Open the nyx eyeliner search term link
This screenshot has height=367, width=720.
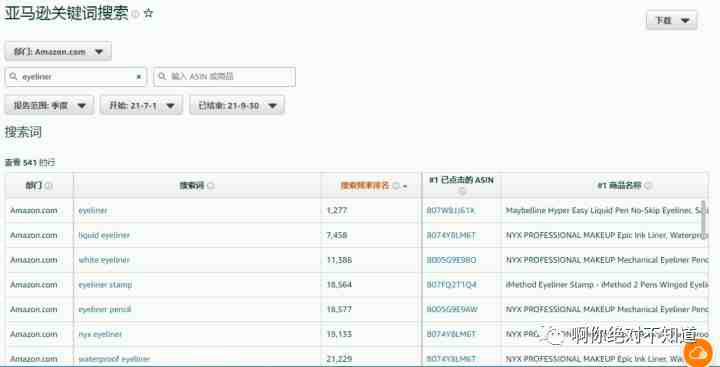click(x=101, y=334)
